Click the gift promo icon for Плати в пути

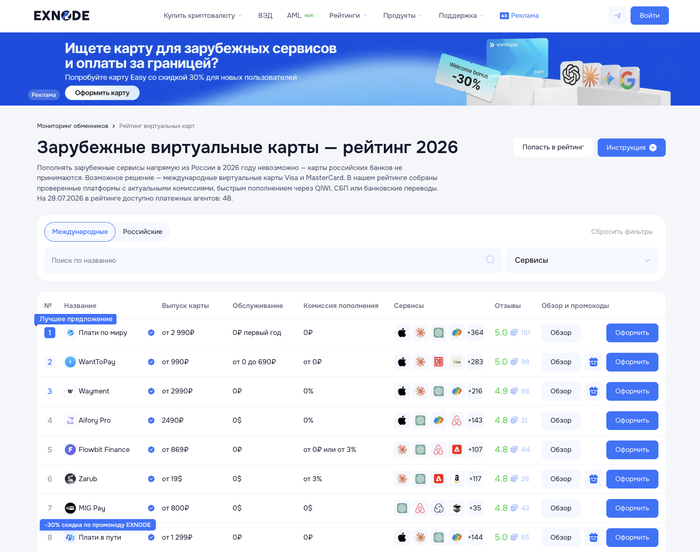click(593, 537)
